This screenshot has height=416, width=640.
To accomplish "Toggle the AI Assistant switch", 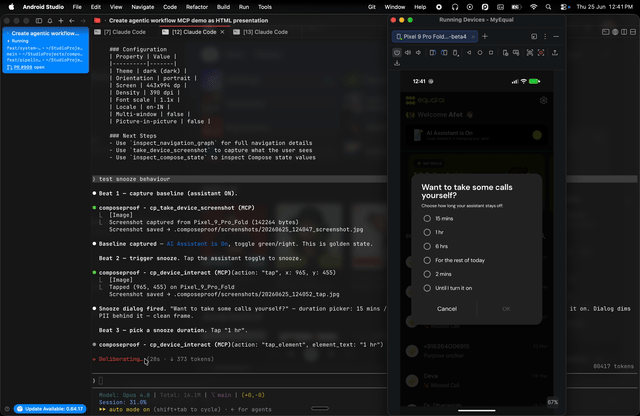I will pos(536,135).
